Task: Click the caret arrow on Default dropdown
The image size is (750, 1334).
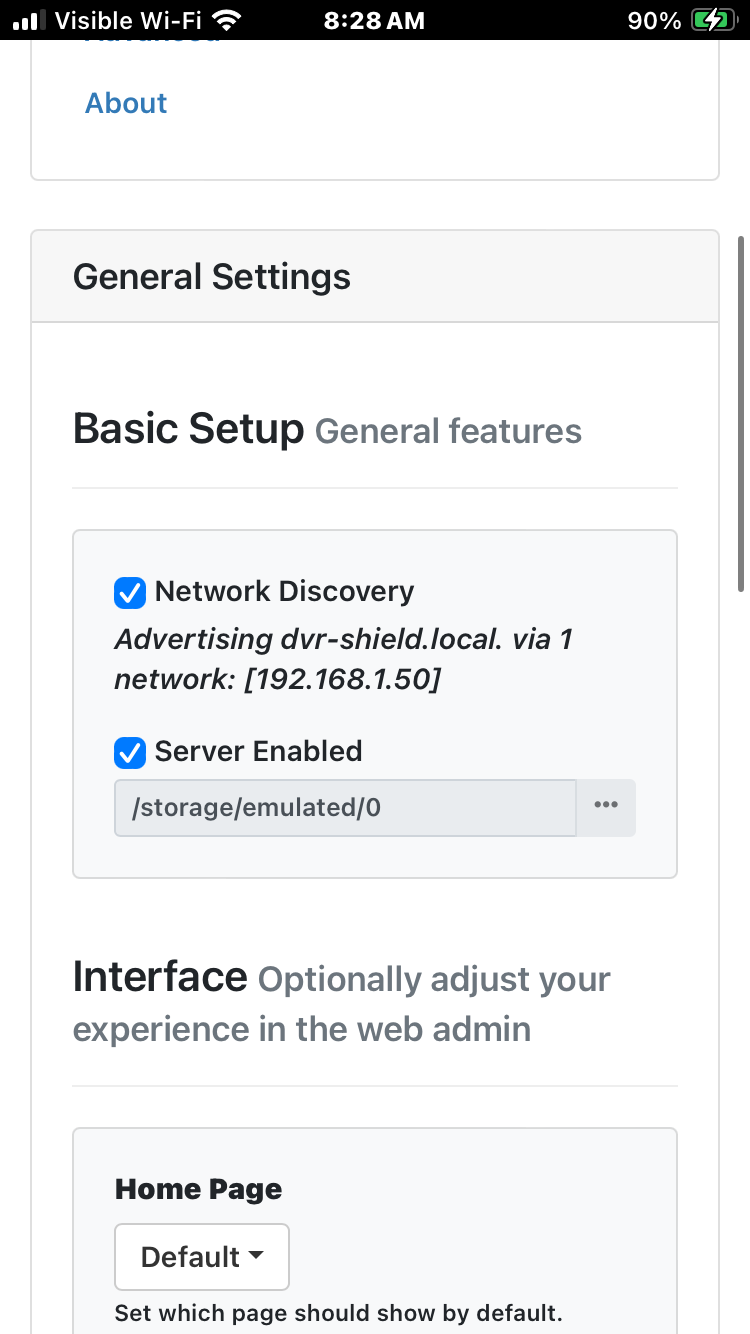Action: pos(256,1256)
